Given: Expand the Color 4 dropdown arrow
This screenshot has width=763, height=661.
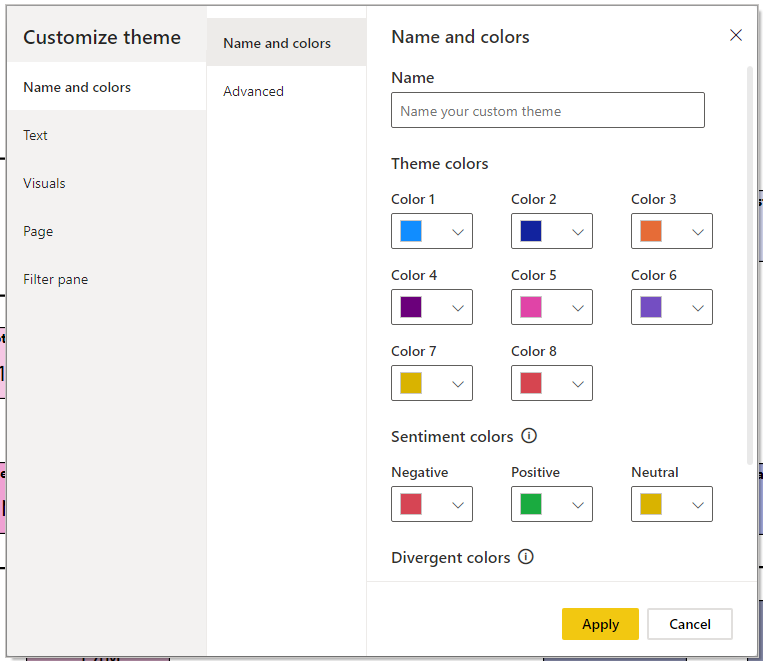Looking at the screenshot, I should tap(458, 308).
